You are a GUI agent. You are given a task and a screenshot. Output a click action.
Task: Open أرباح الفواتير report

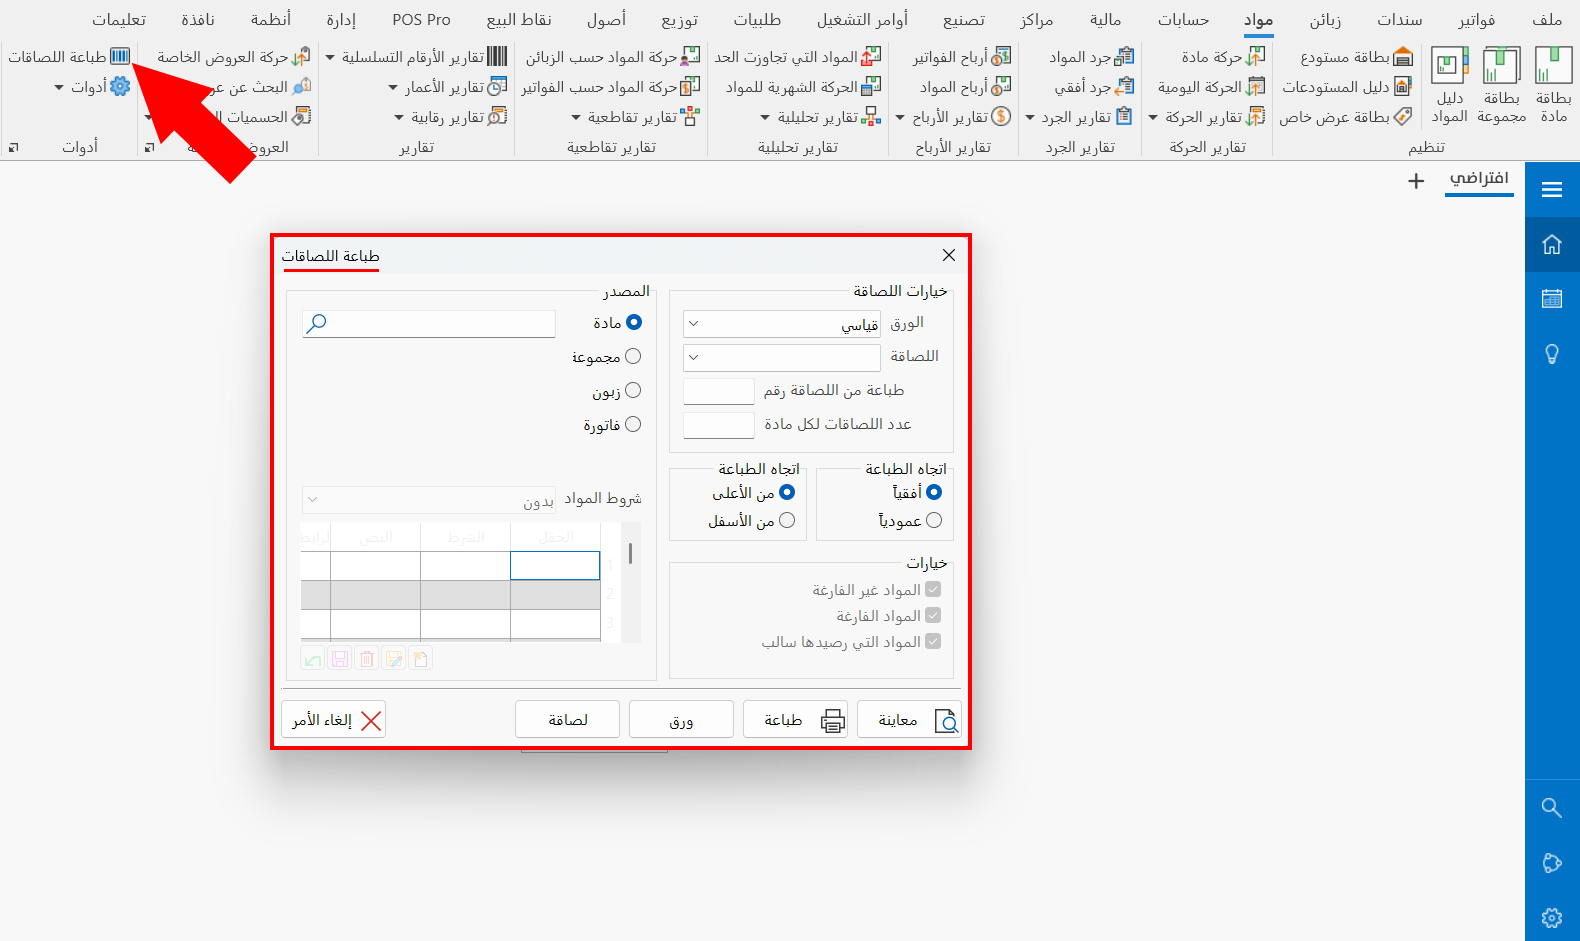[961, 57]
